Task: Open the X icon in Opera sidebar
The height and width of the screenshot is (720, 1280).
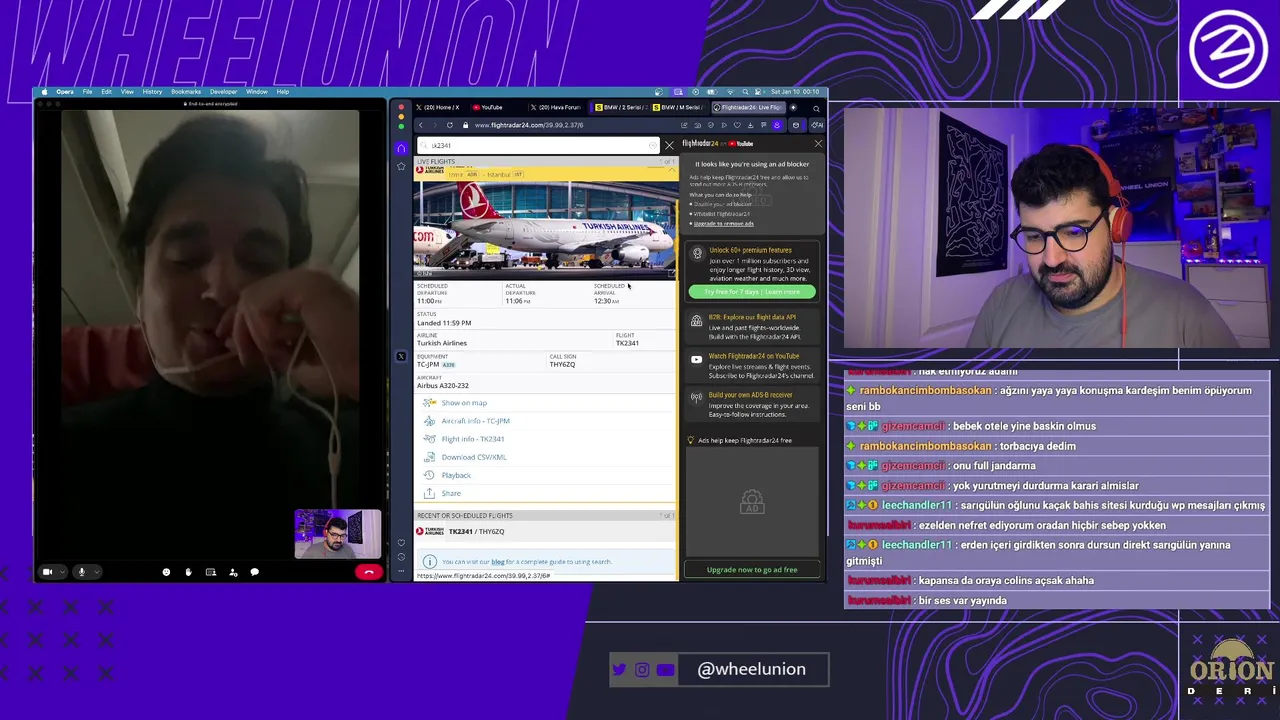Action: click(x=401, y=356)
